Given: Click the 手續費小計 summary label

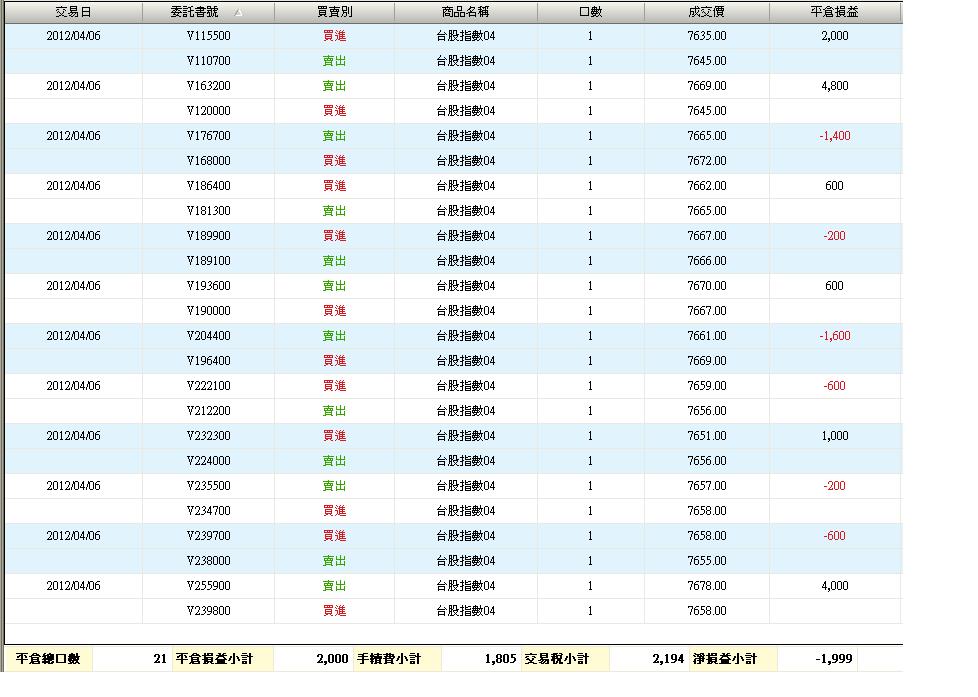Looking at the screenshot, I should coord(389,658).
